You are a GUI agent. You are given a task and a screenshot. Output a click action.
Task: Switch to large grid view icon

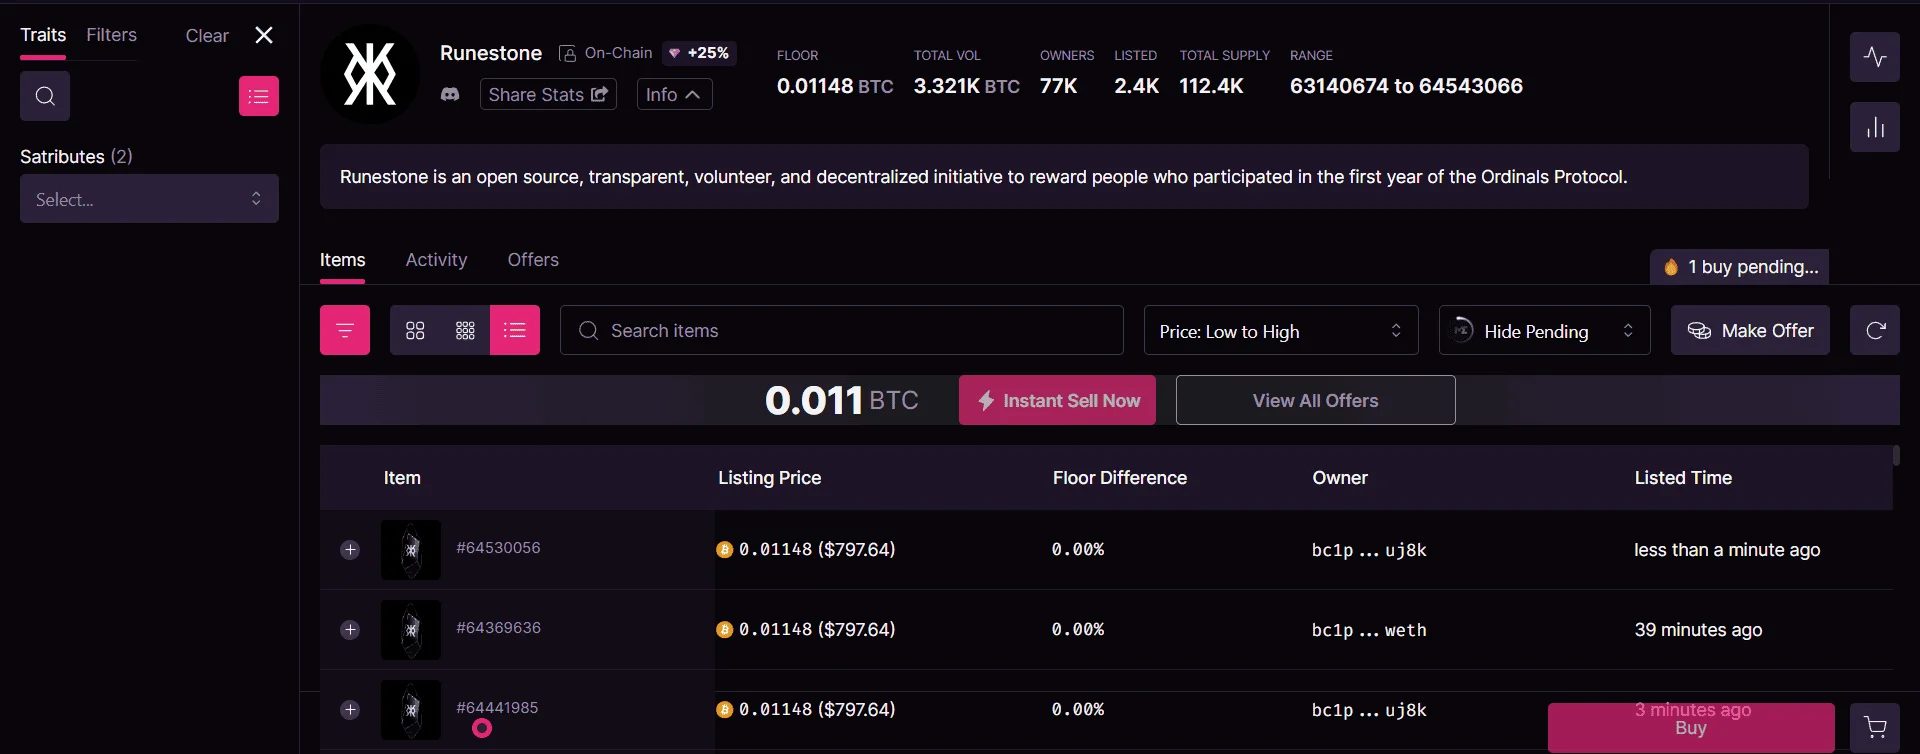point(415,330)
